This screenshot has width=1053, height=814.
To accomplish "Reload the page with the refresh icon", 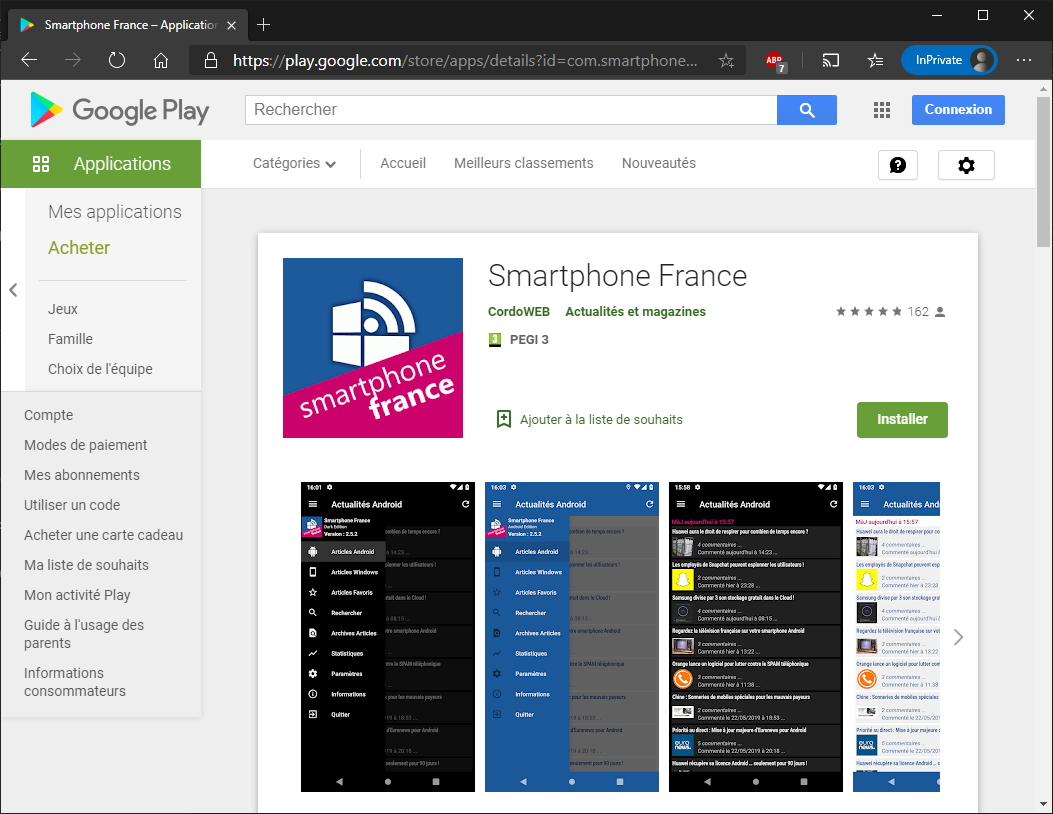I will [117, 60].
